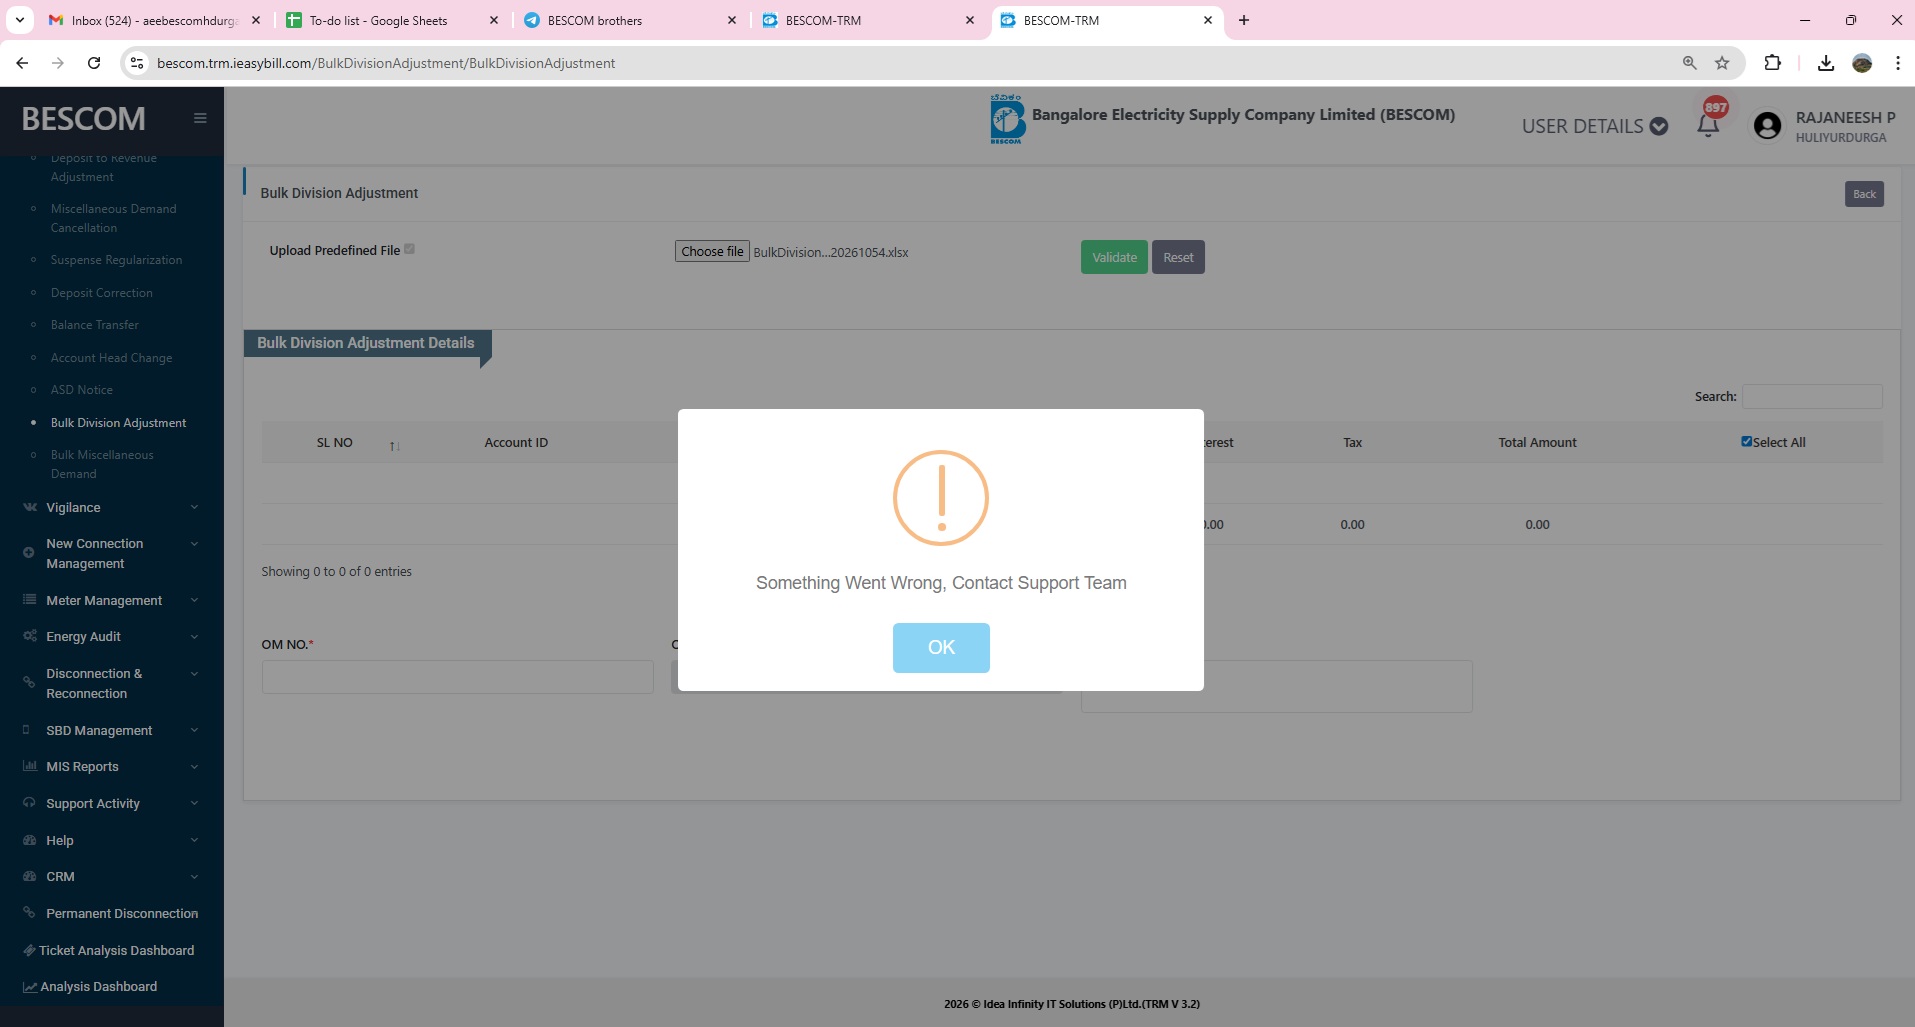This screenshot has height=1027, width=1915.
Task: Click OK on the error dialog
Action: pos(941,647)
